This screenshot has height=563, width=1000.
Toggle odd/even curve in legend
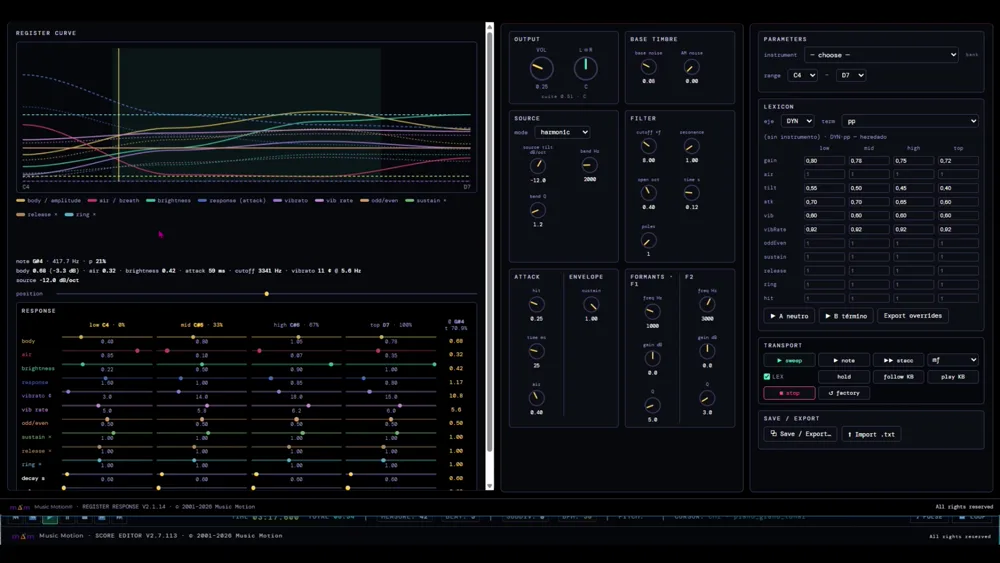tap(379, 200)
